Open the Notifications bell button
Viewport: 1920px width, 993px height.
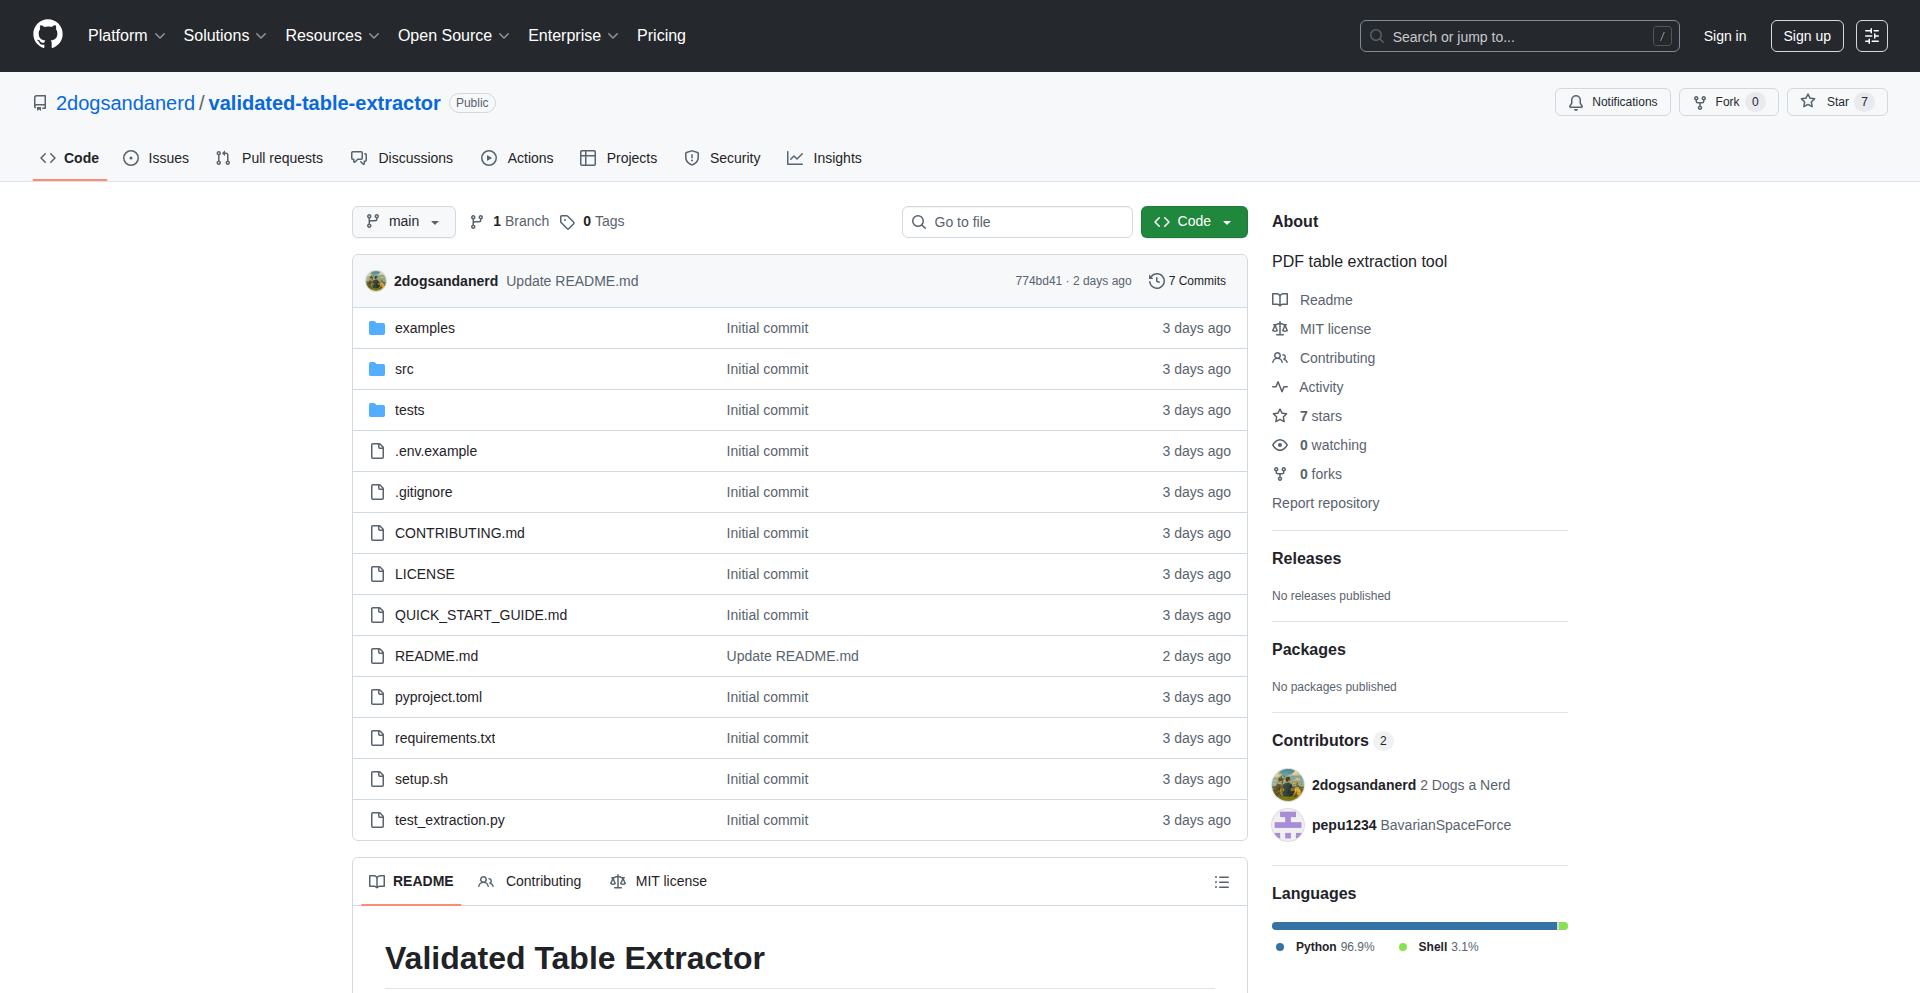tap(1612, 102)
